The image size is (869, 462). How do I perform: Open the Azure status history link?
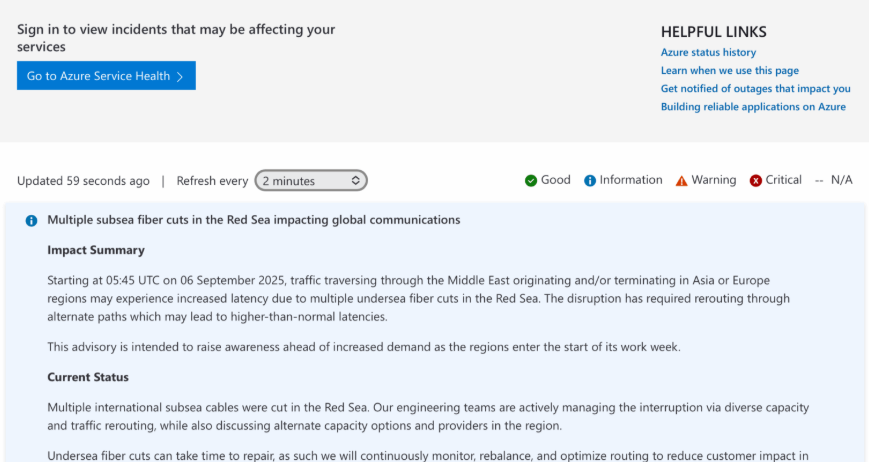click(x=708, y=52)
